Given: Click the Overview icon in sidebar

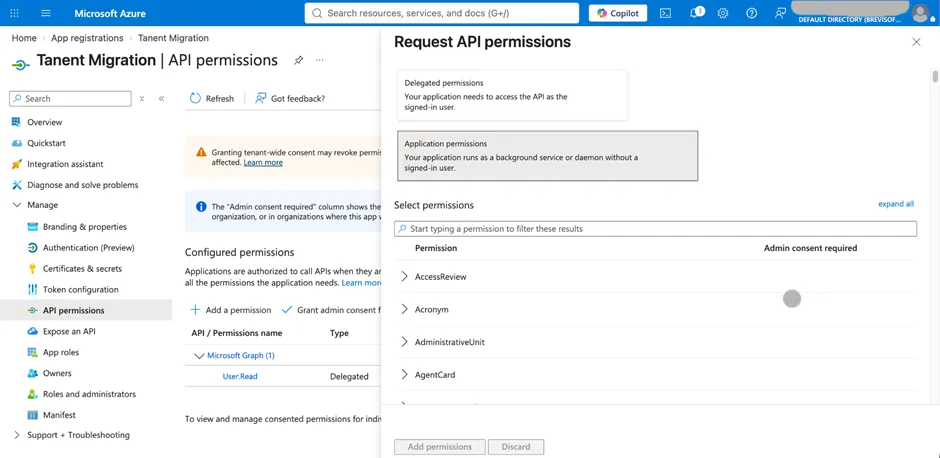Looking at the screenshot, I should tap(16, 122).
